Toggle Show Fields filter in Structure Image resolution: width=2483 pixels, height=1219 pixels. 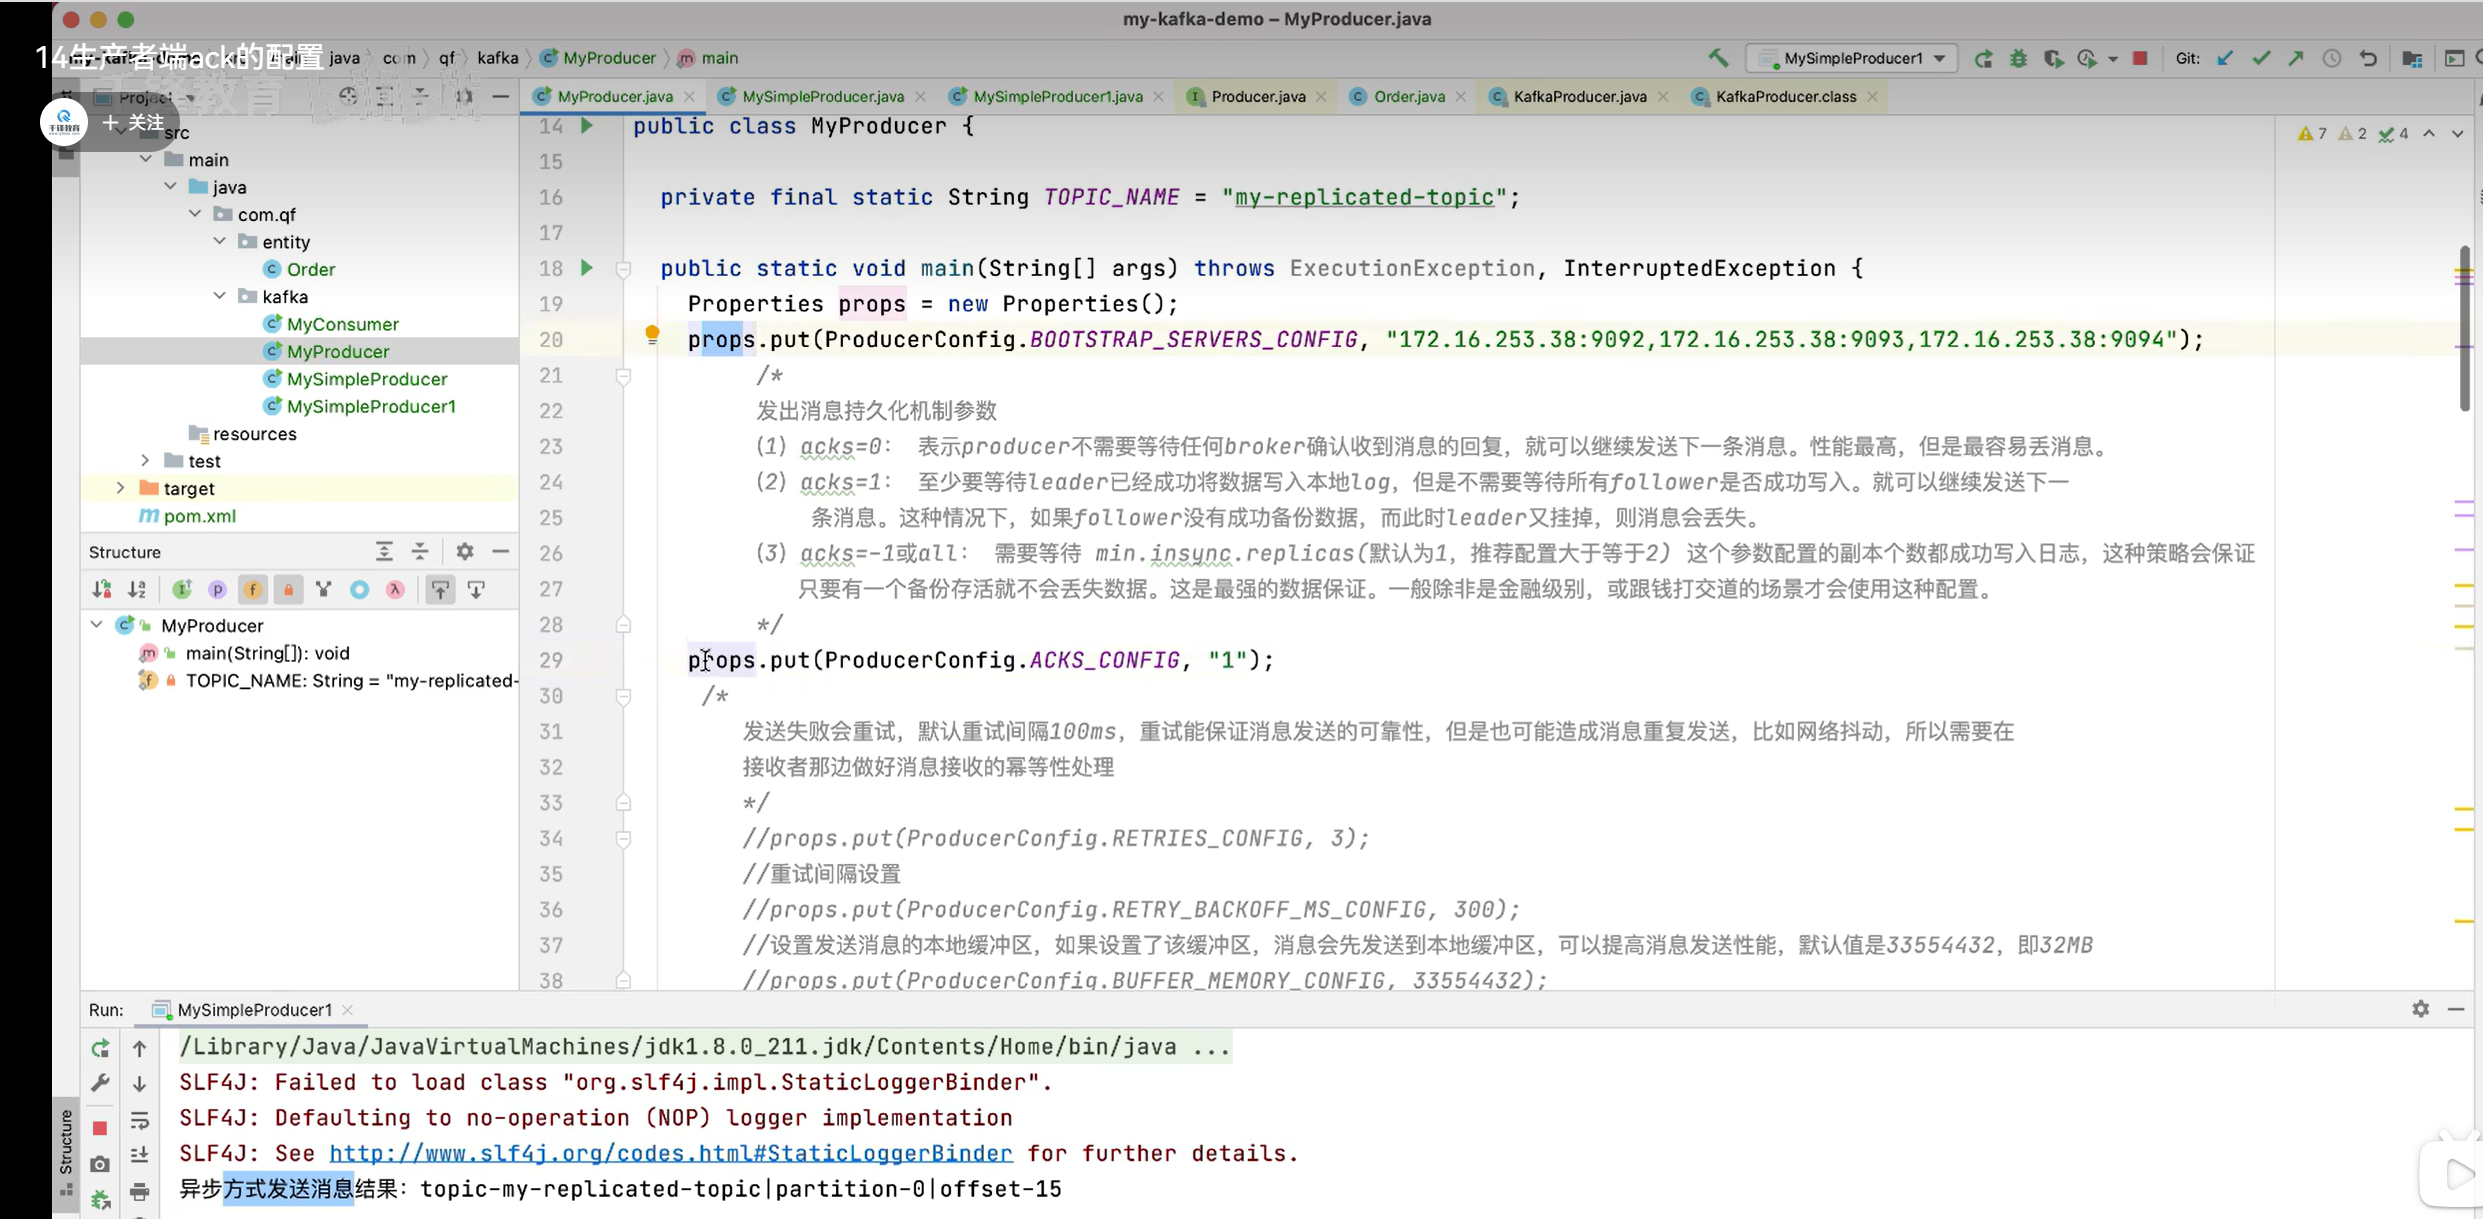(x=253, y=590)
